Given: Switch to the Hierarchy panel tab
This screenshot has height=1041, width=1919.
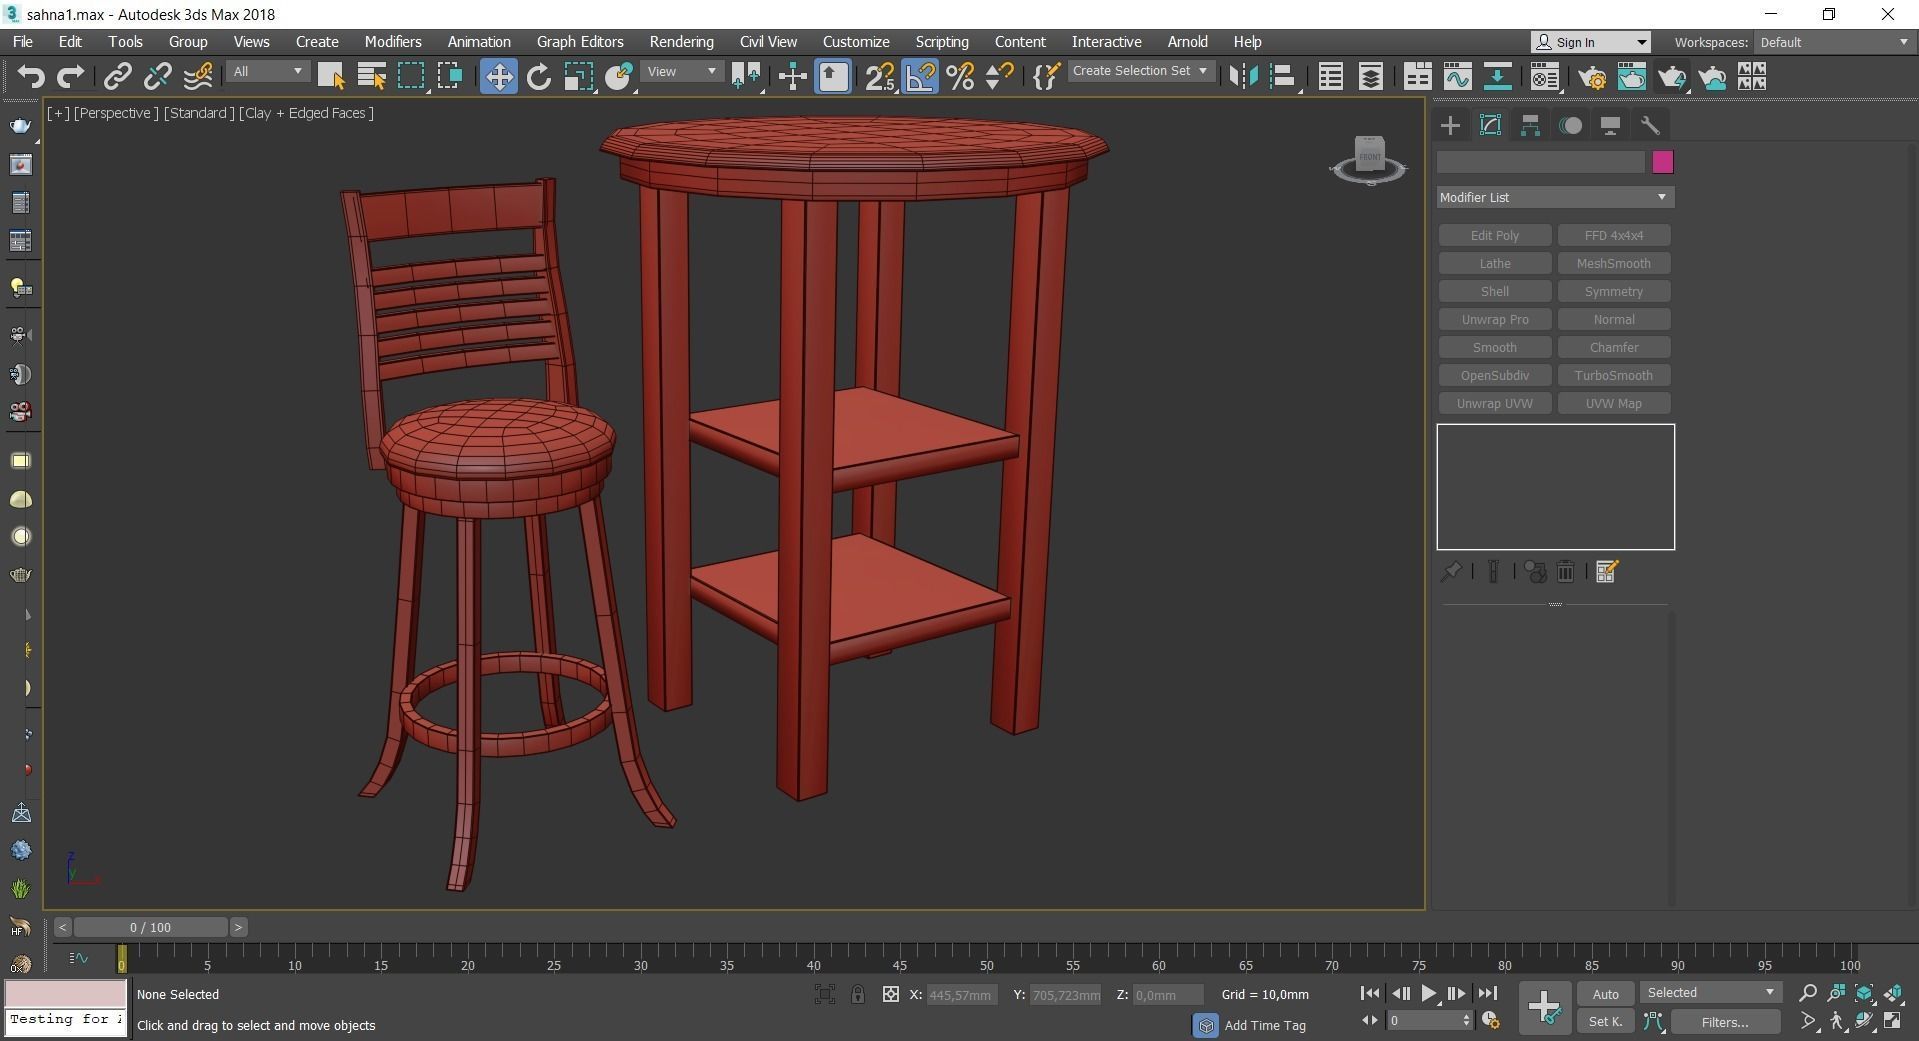Looking at the screenshot, I should pyautogui.click(x=1530, y=125).
